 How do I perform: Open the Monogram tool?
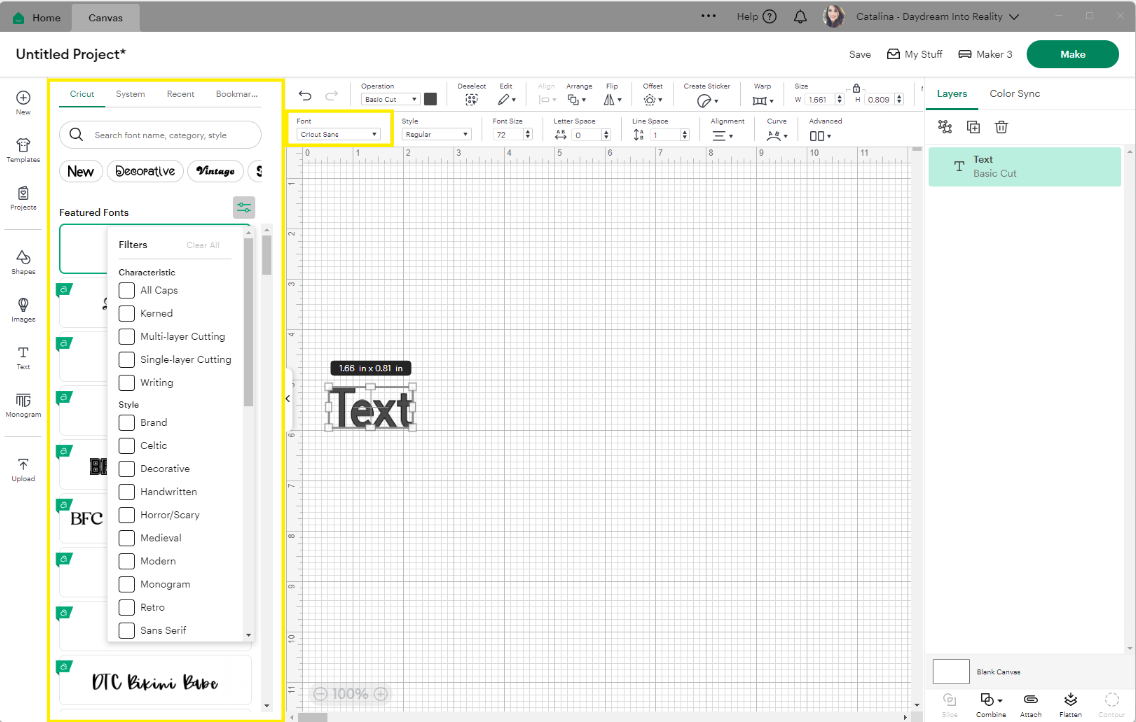23,405
